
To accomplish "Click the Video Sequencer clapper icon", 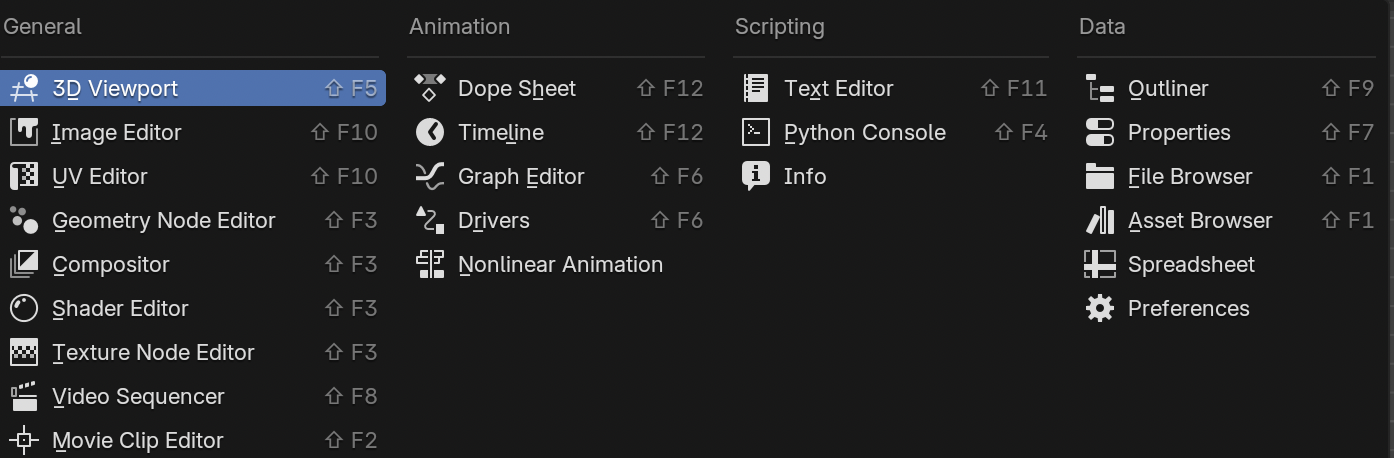I will [24, 396].
